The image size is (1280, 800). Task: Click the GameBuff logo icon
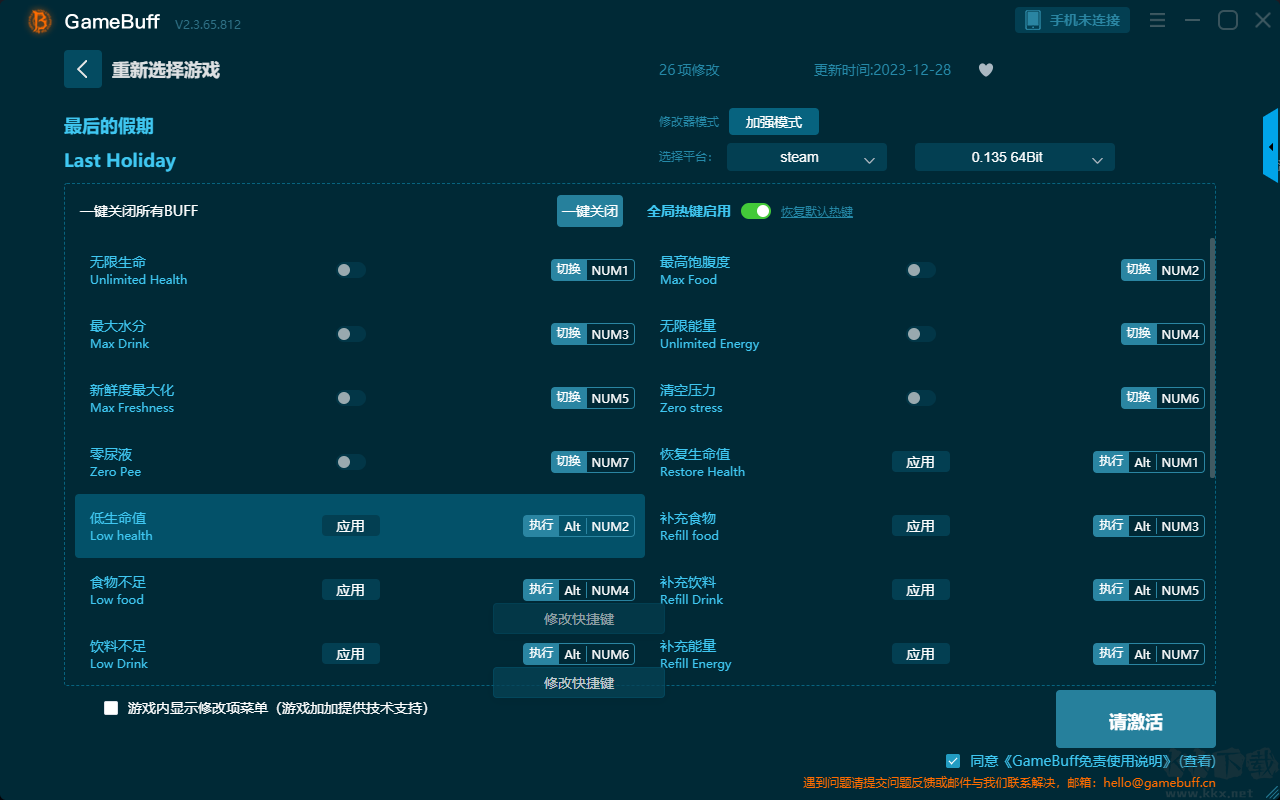[x=40, y=21]
